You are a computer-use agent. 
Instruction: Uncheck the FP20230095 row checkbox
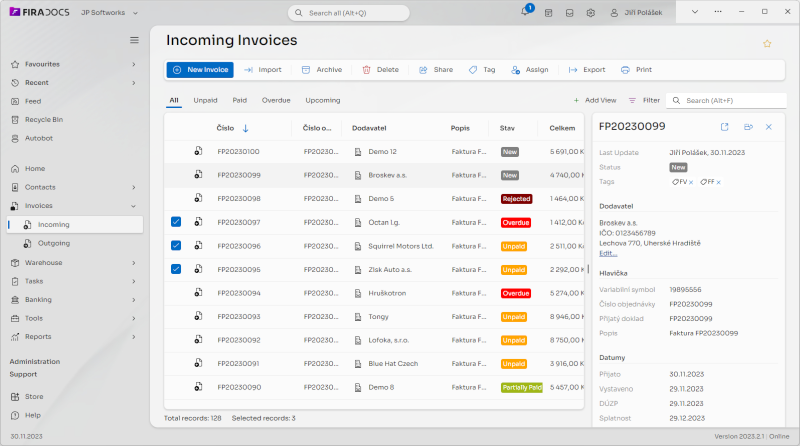coord(176,269)
